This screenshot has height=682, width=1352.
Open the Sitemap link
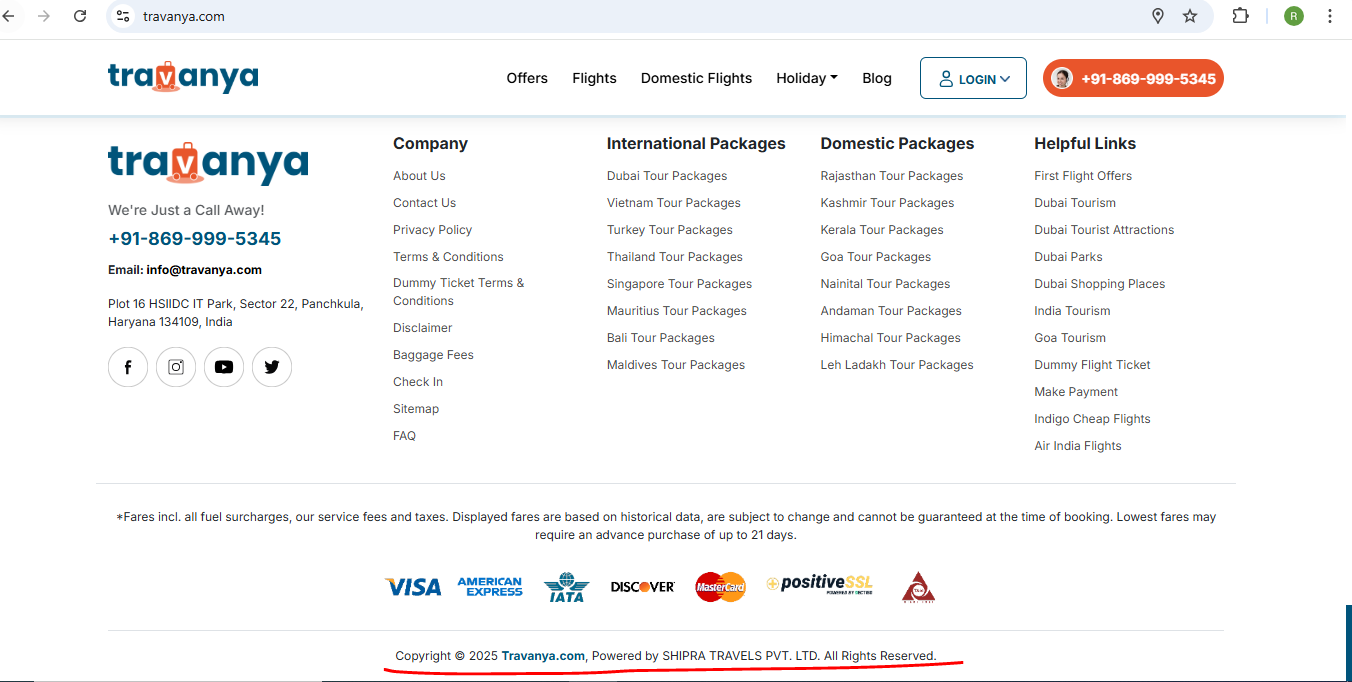point(416,409)
